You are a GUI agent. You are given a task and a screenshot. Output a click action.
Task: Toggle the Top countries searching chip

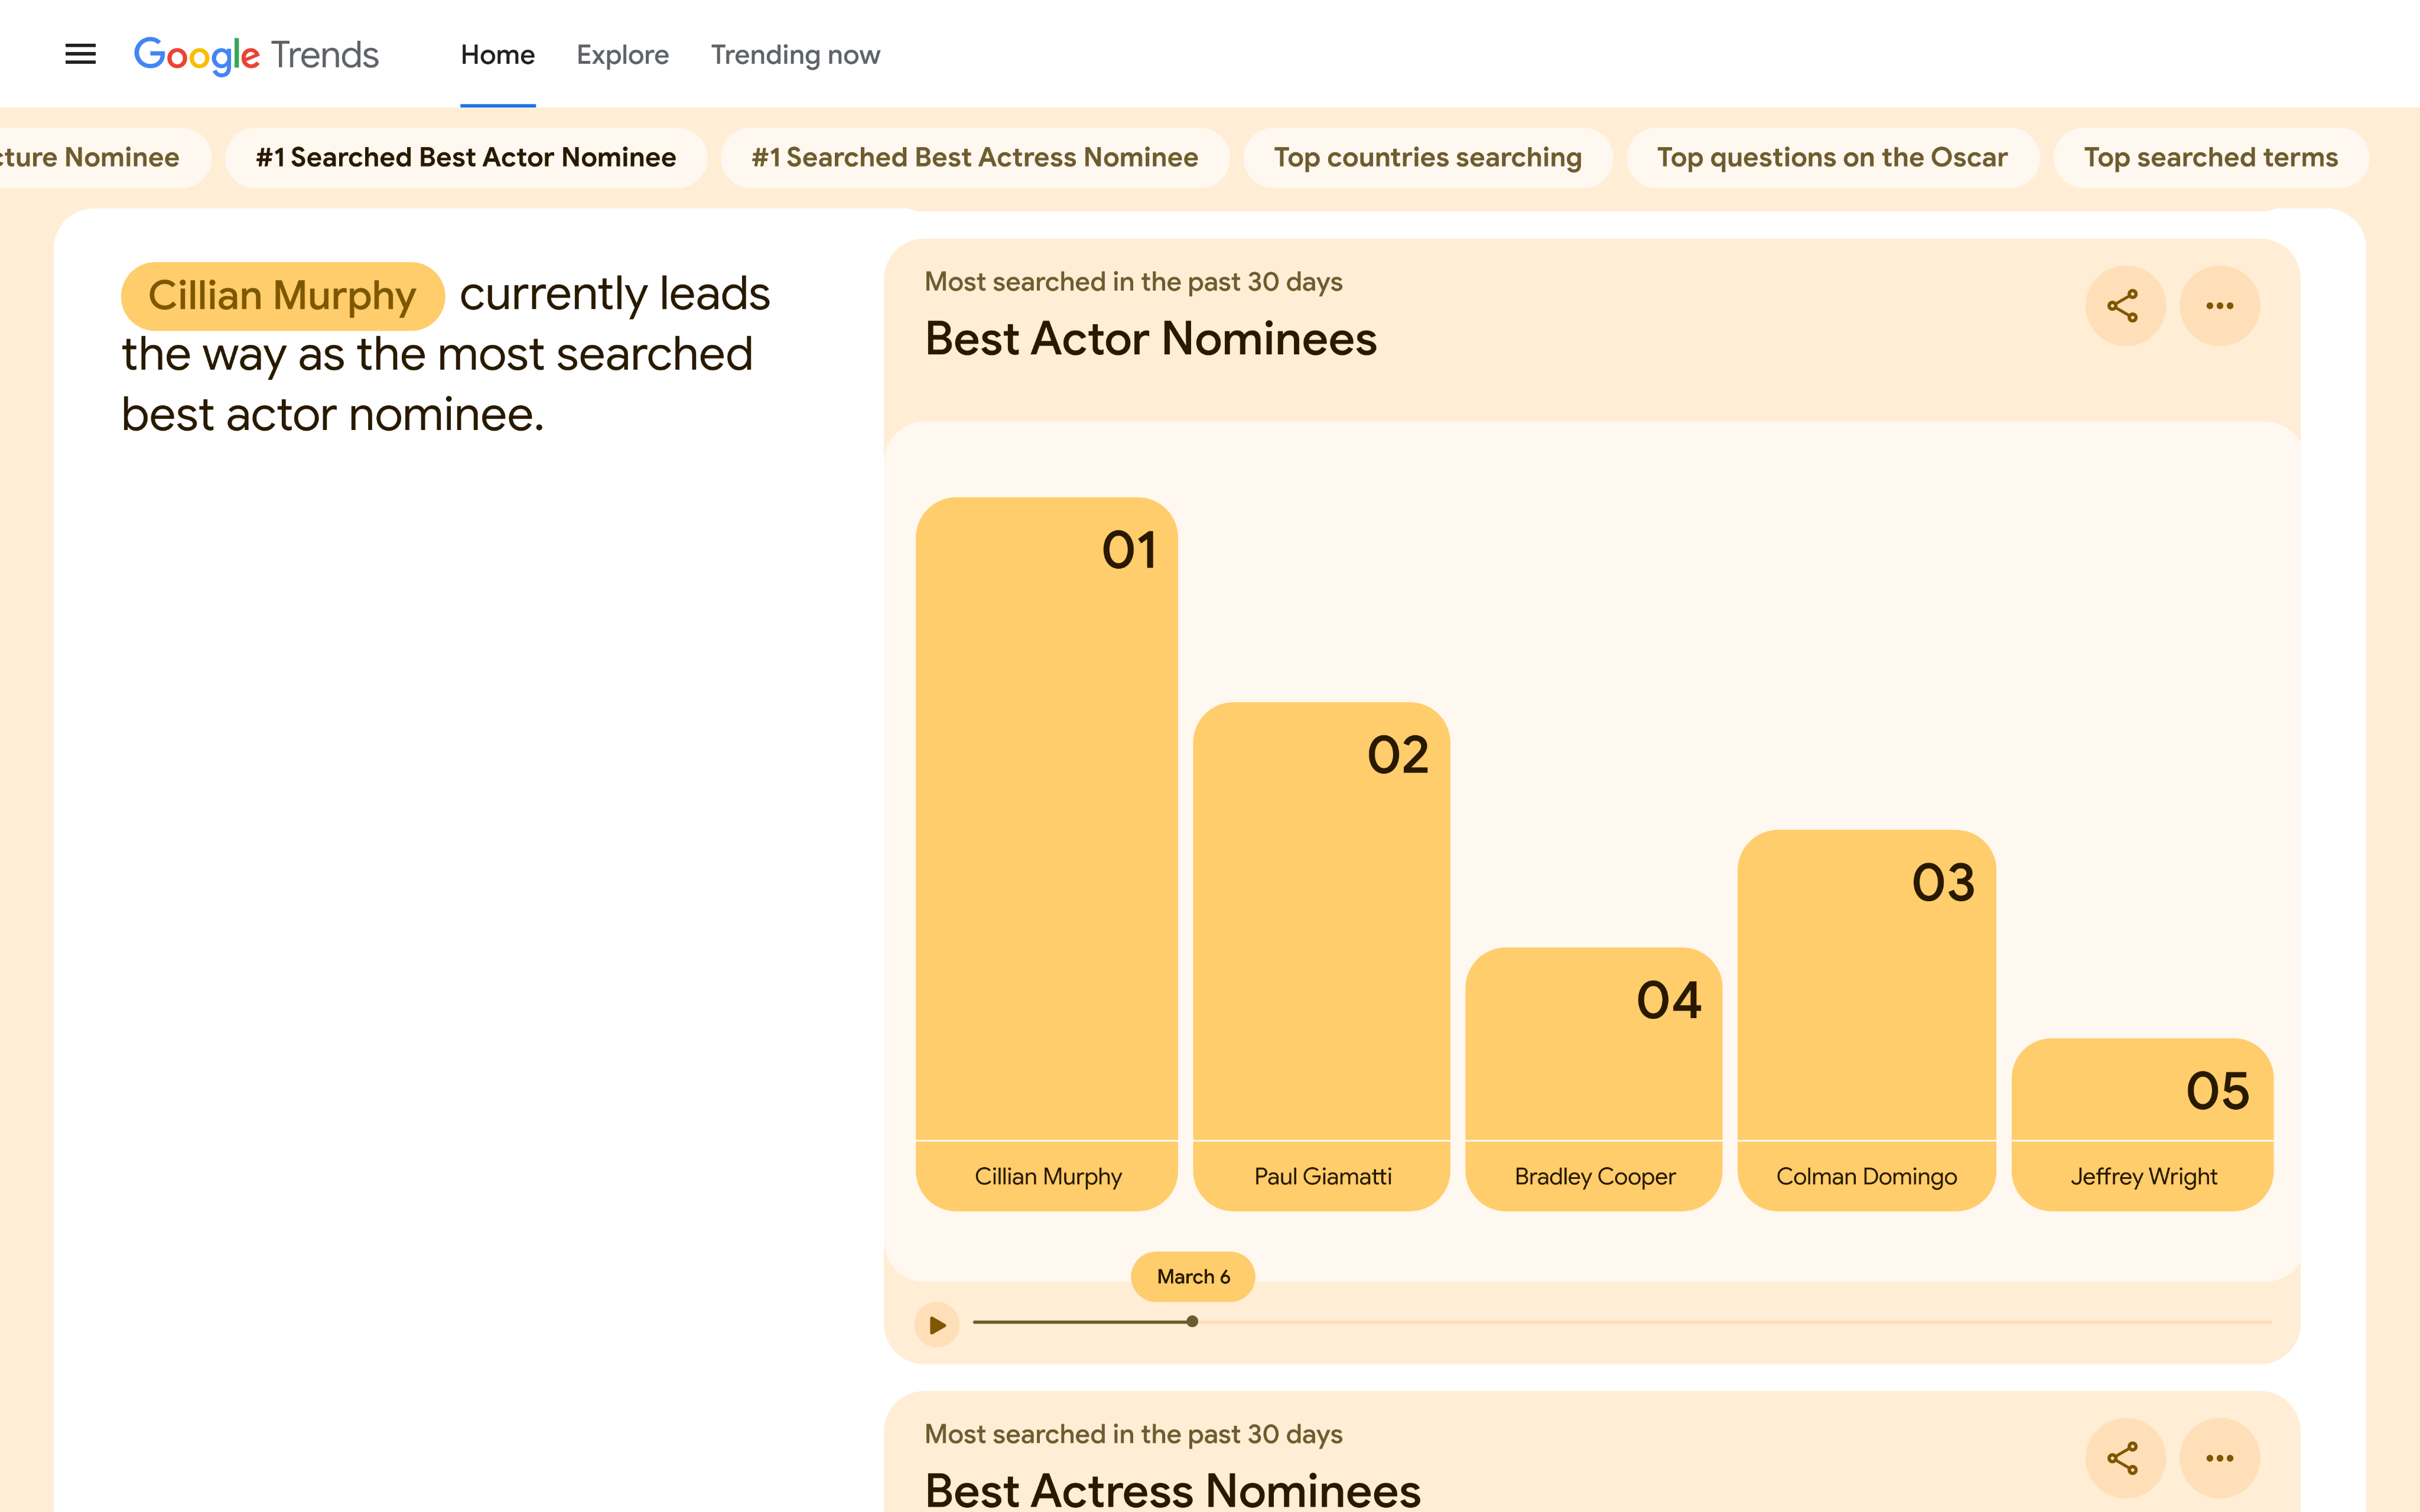[x=1427, y=157]
